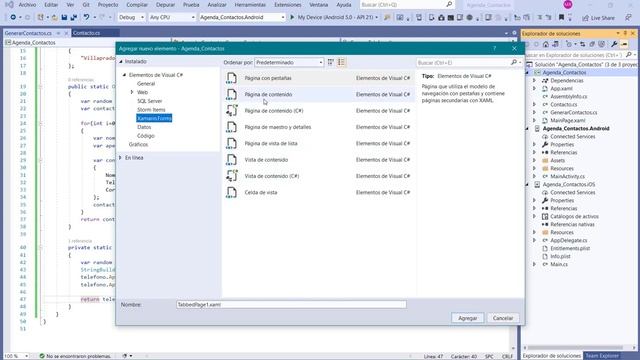Select GenerarContactos.cs in the solution tree
Image resolution: width=640 pixels, height=360 pixels.
coord(573,112)
